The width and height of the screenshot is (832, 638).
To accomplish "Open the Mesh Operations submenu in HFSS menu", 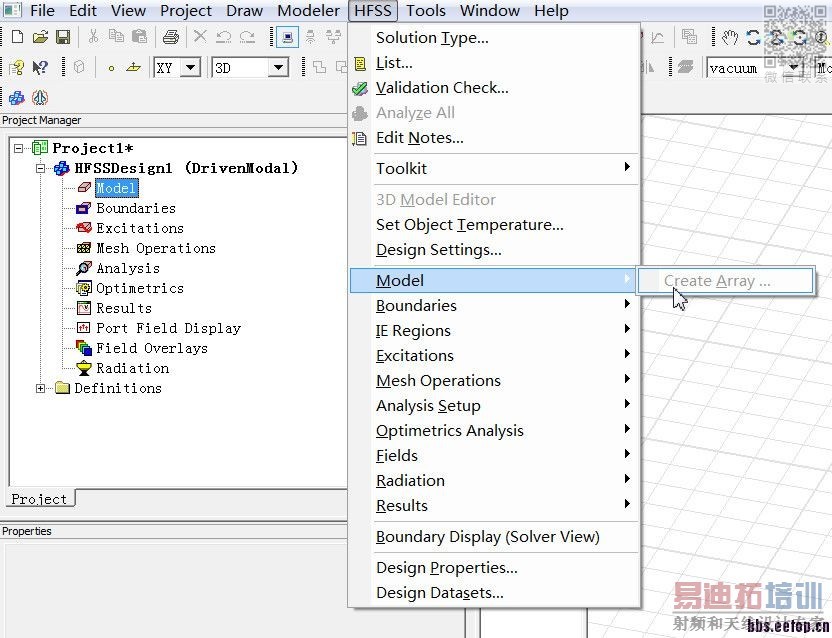I will point(494,381).
